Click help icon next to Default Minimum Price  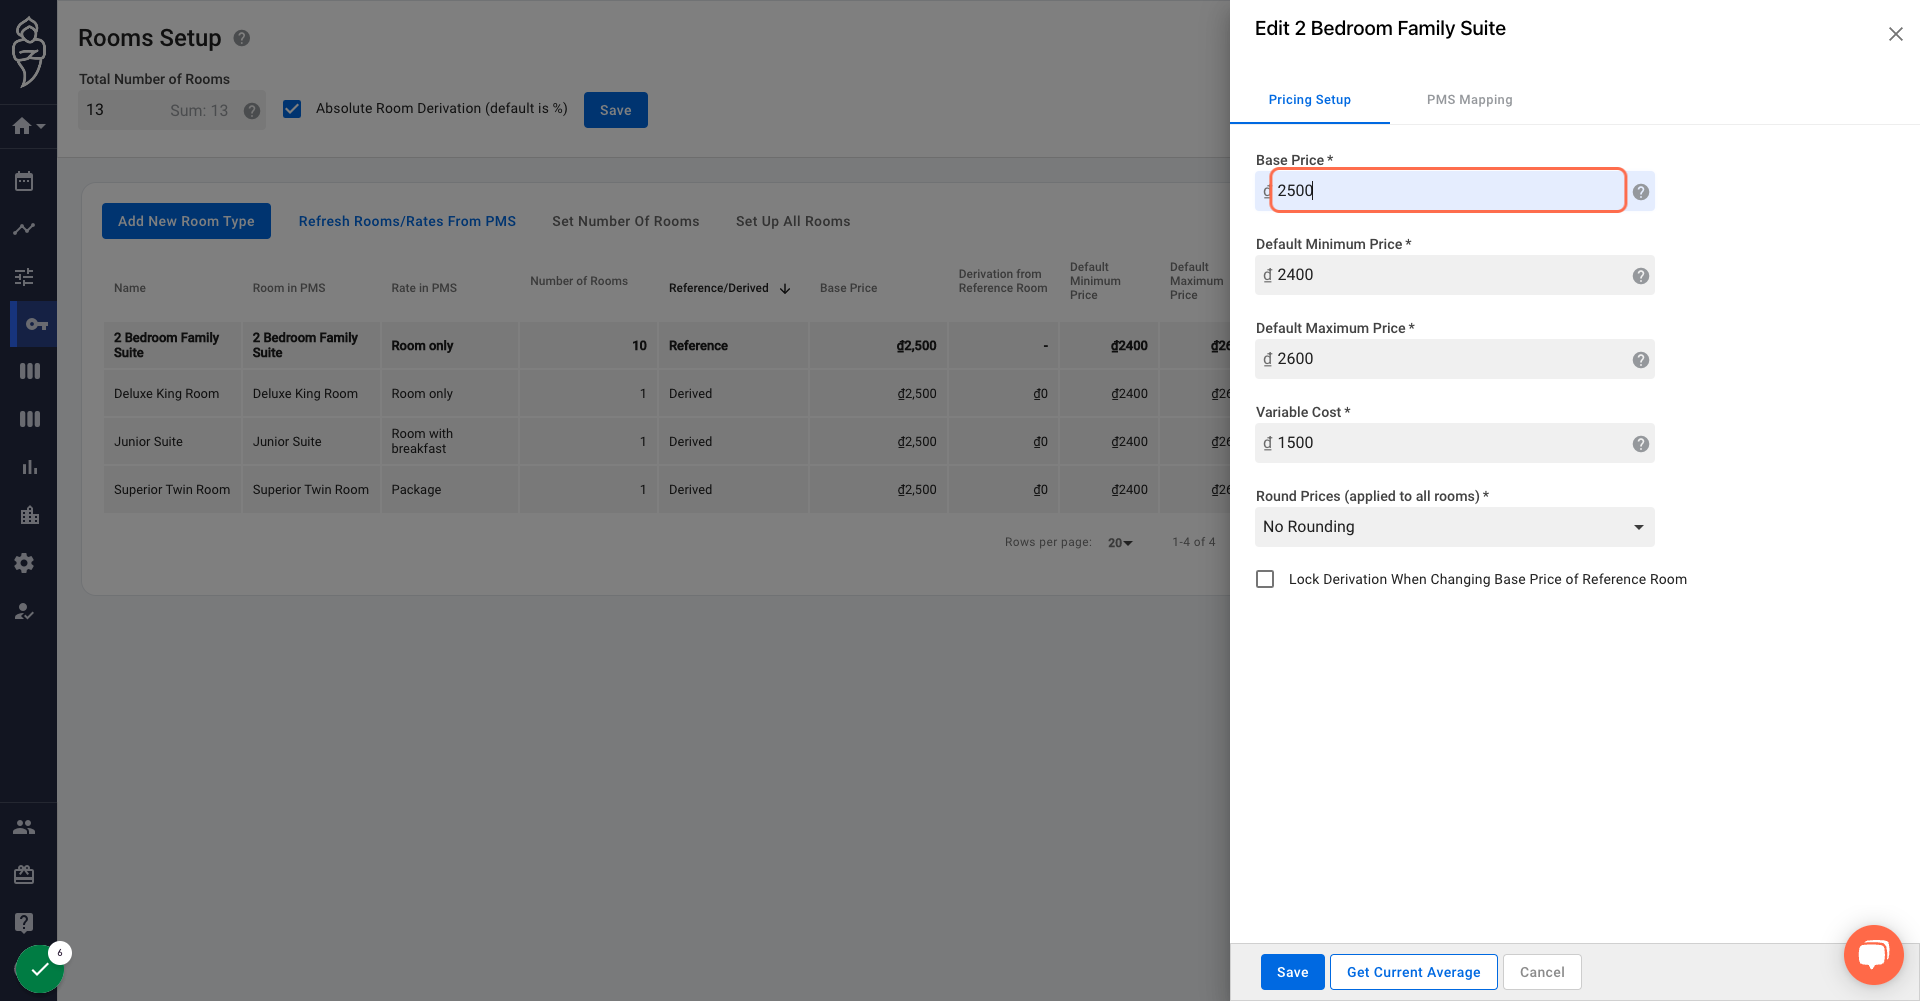[x=1641, y=276]
